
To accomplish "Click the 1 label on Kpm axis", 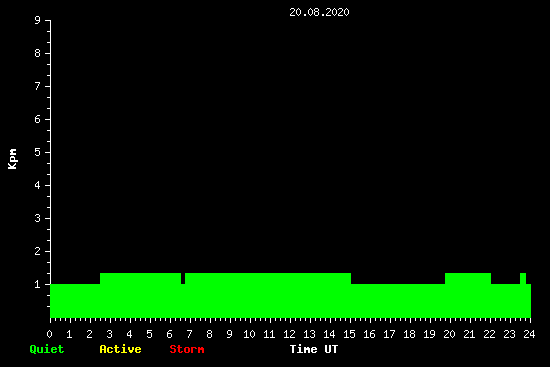I will tap(38, 284).
